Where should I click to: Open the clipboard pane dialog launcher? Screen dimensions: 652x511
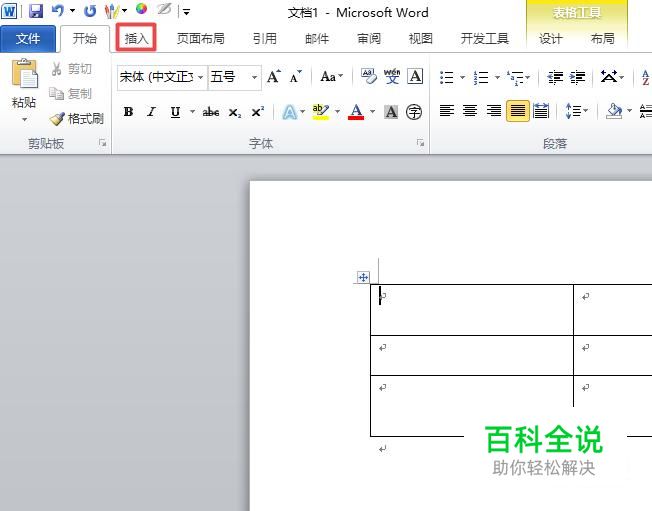pos(102,143)
